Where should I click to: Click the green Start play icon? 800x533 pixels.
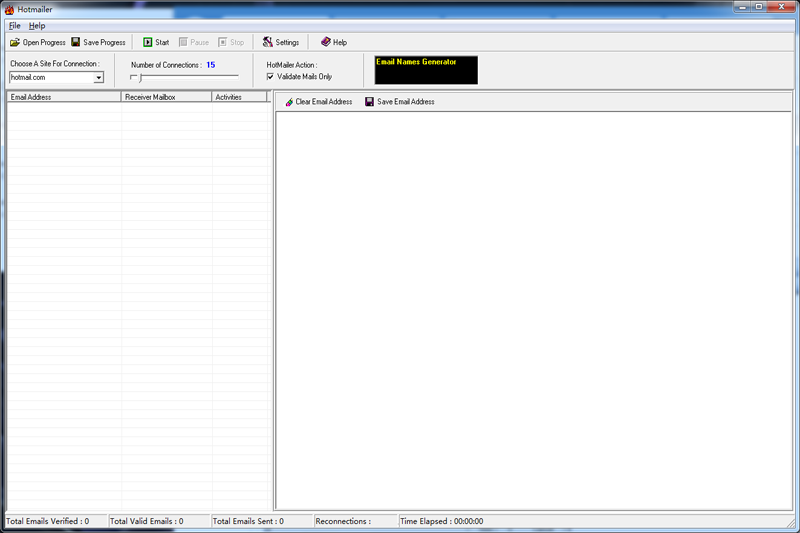[x=147, y=42]
